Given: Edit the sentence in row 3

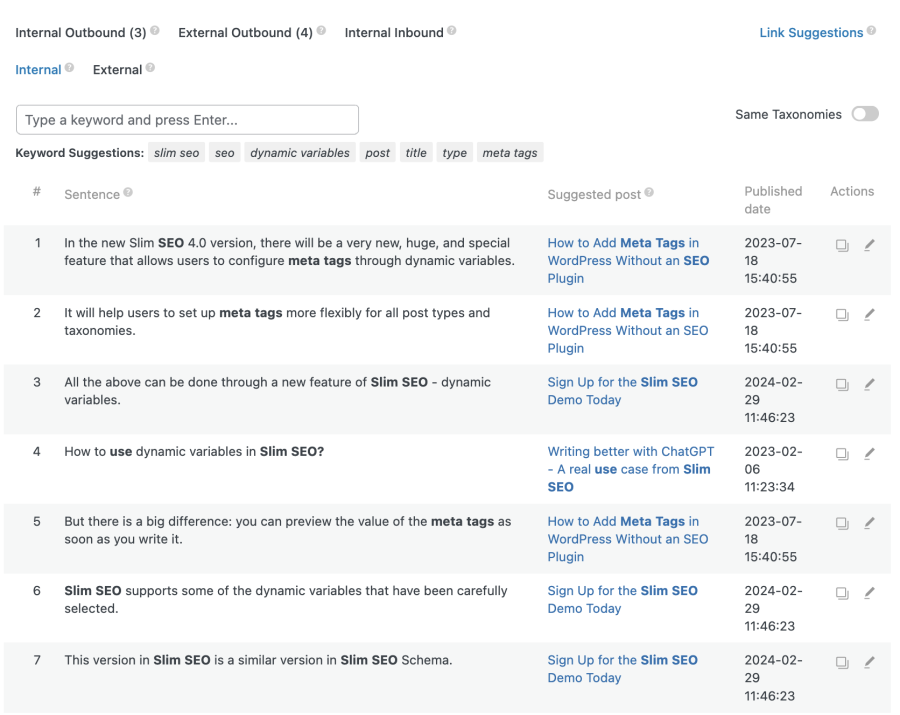Looking at the screenshot, I should pyautogui.click(x=870, y=384).
